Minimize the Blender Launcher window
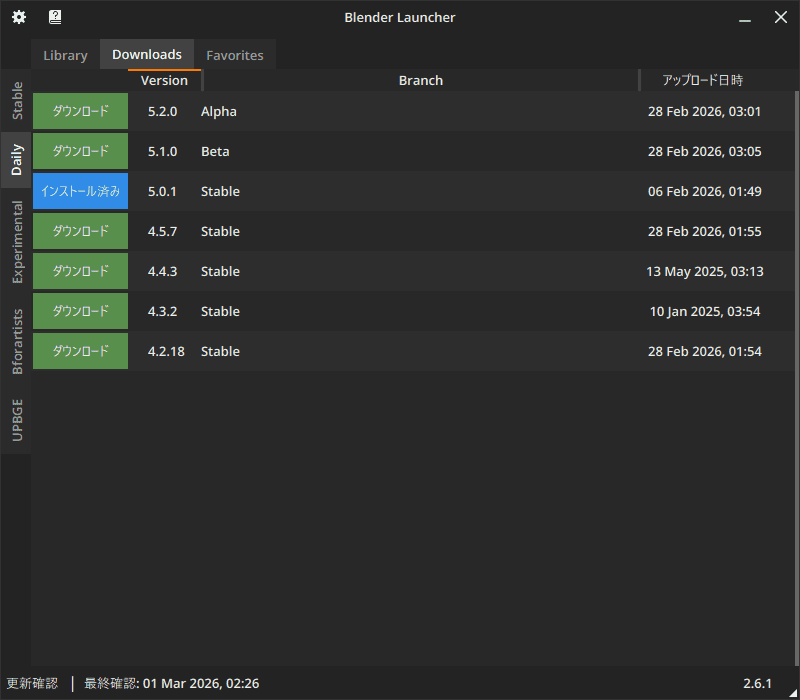This screenshot has height=700, width=800. pyautogui.click(x=745, y=18)
